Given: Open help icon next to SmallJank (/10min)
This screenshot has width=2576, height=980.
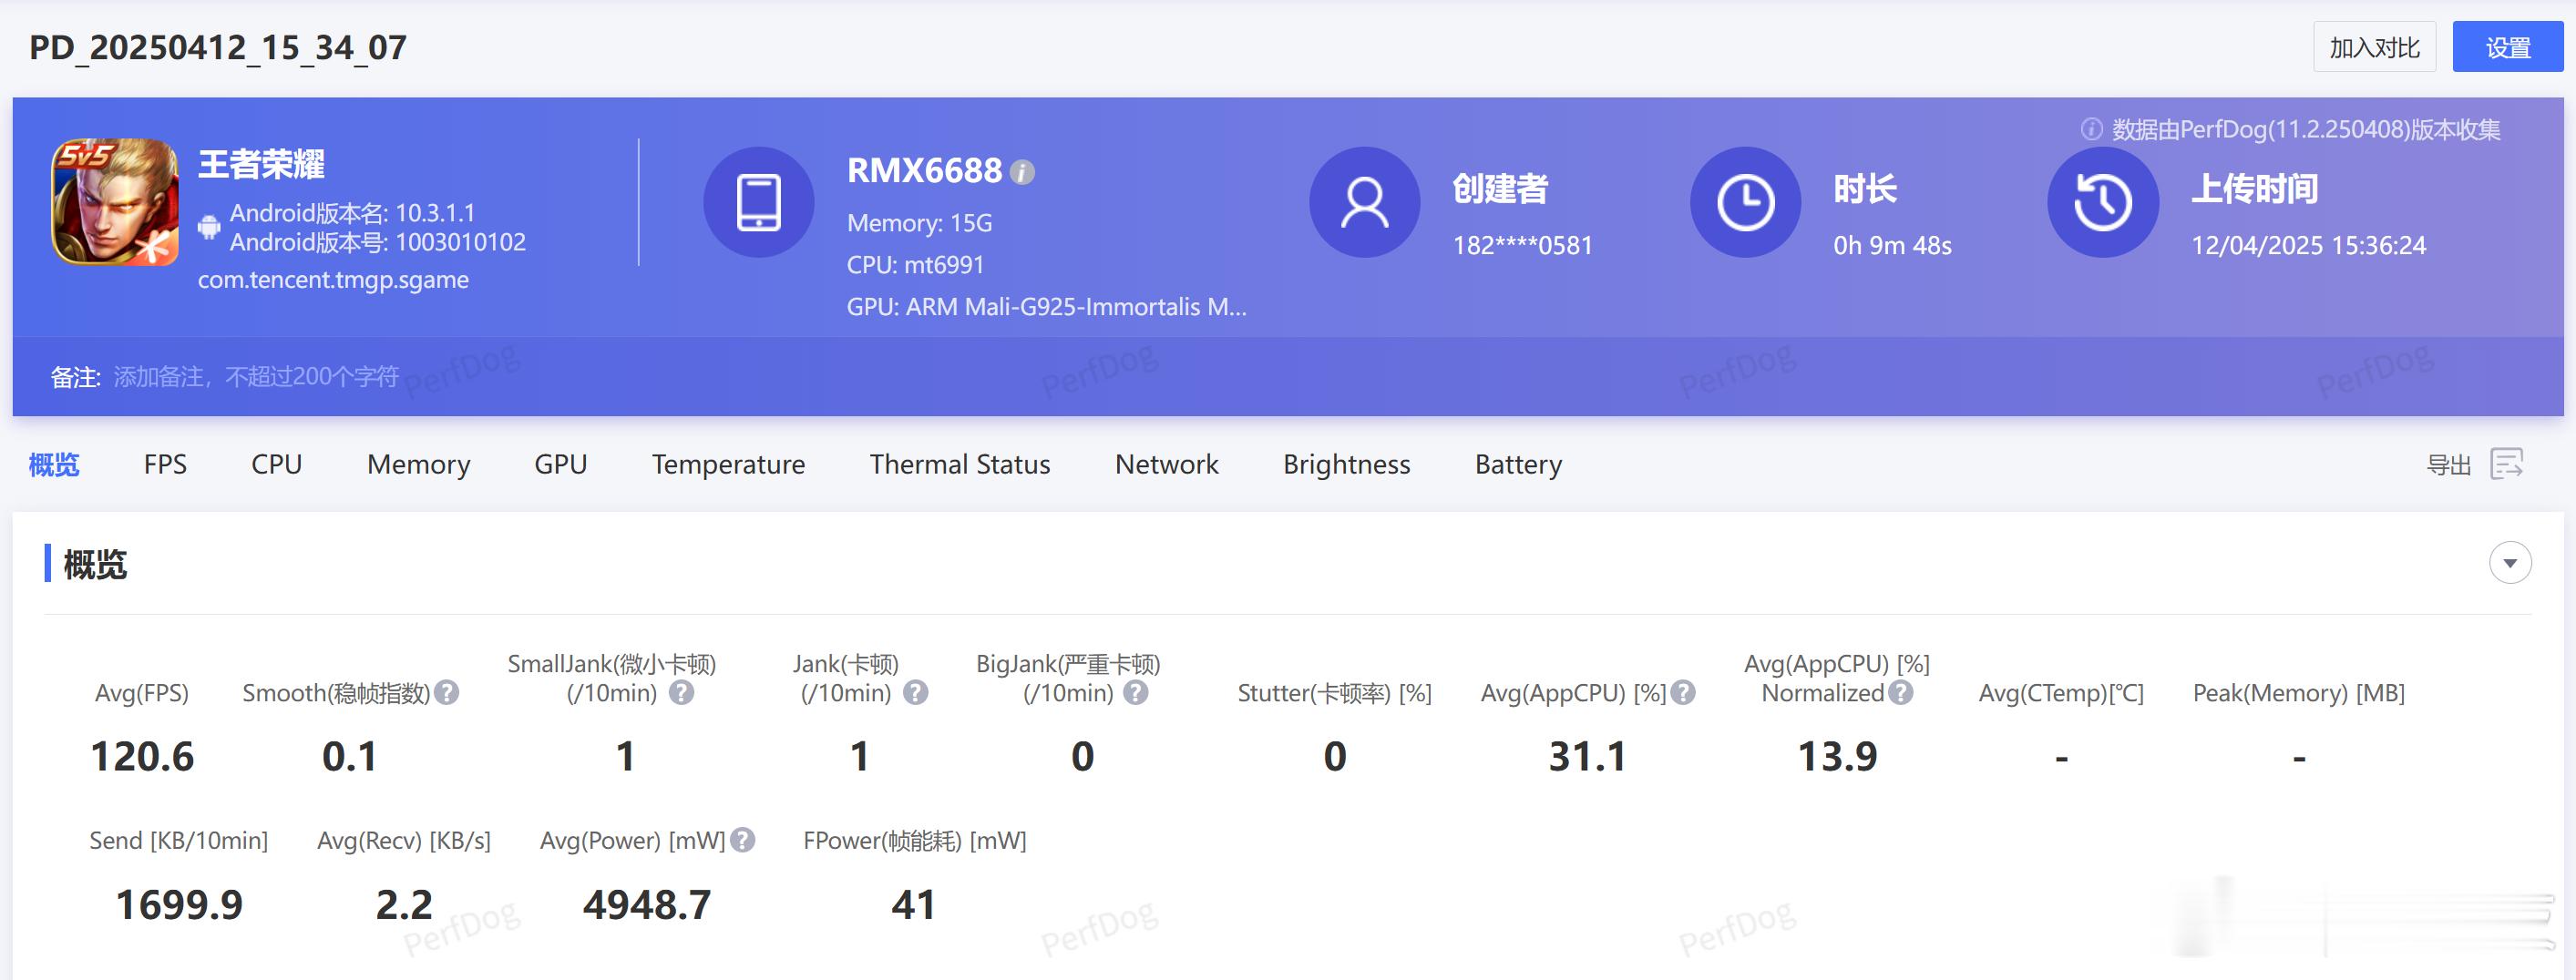Looking at the screenshot, I should click(x=682, y=692).
